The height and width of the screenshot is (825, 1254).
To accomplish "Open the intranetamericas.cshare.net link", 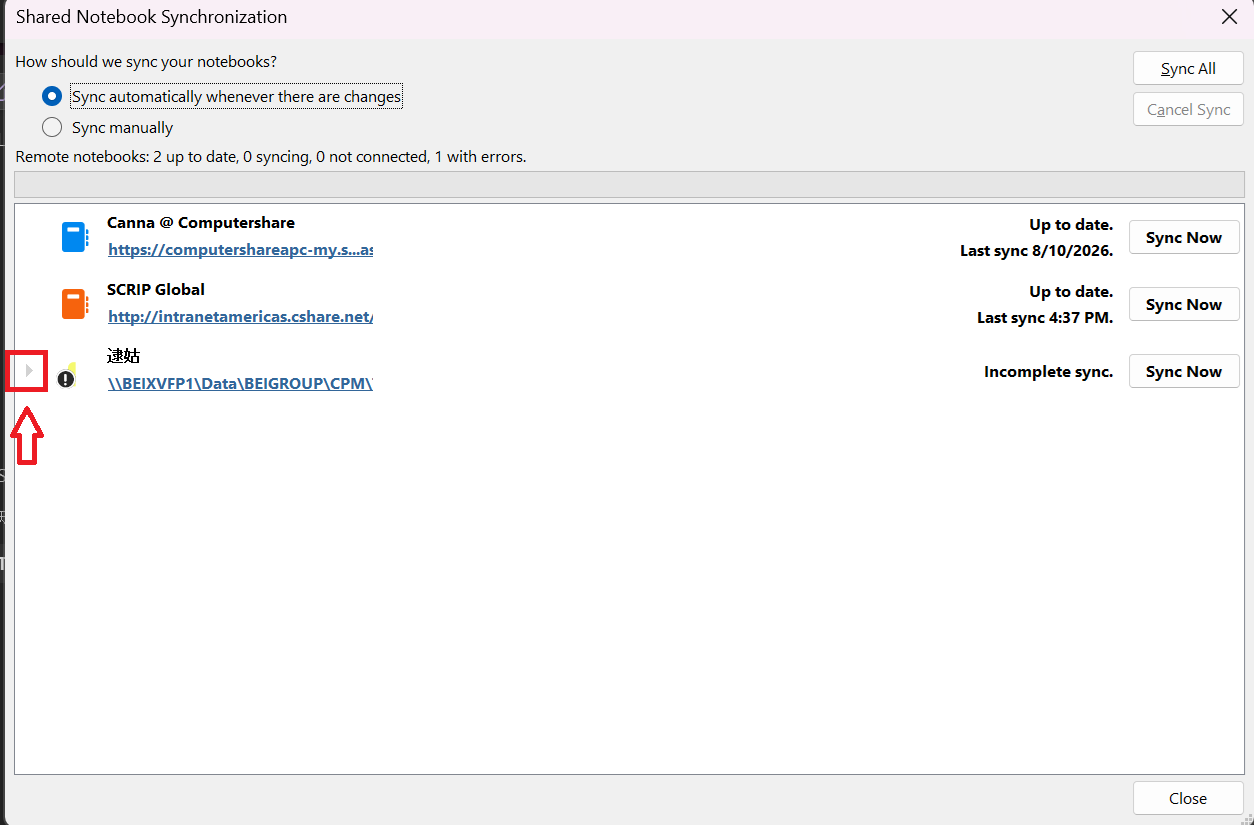I will point(240,317).
